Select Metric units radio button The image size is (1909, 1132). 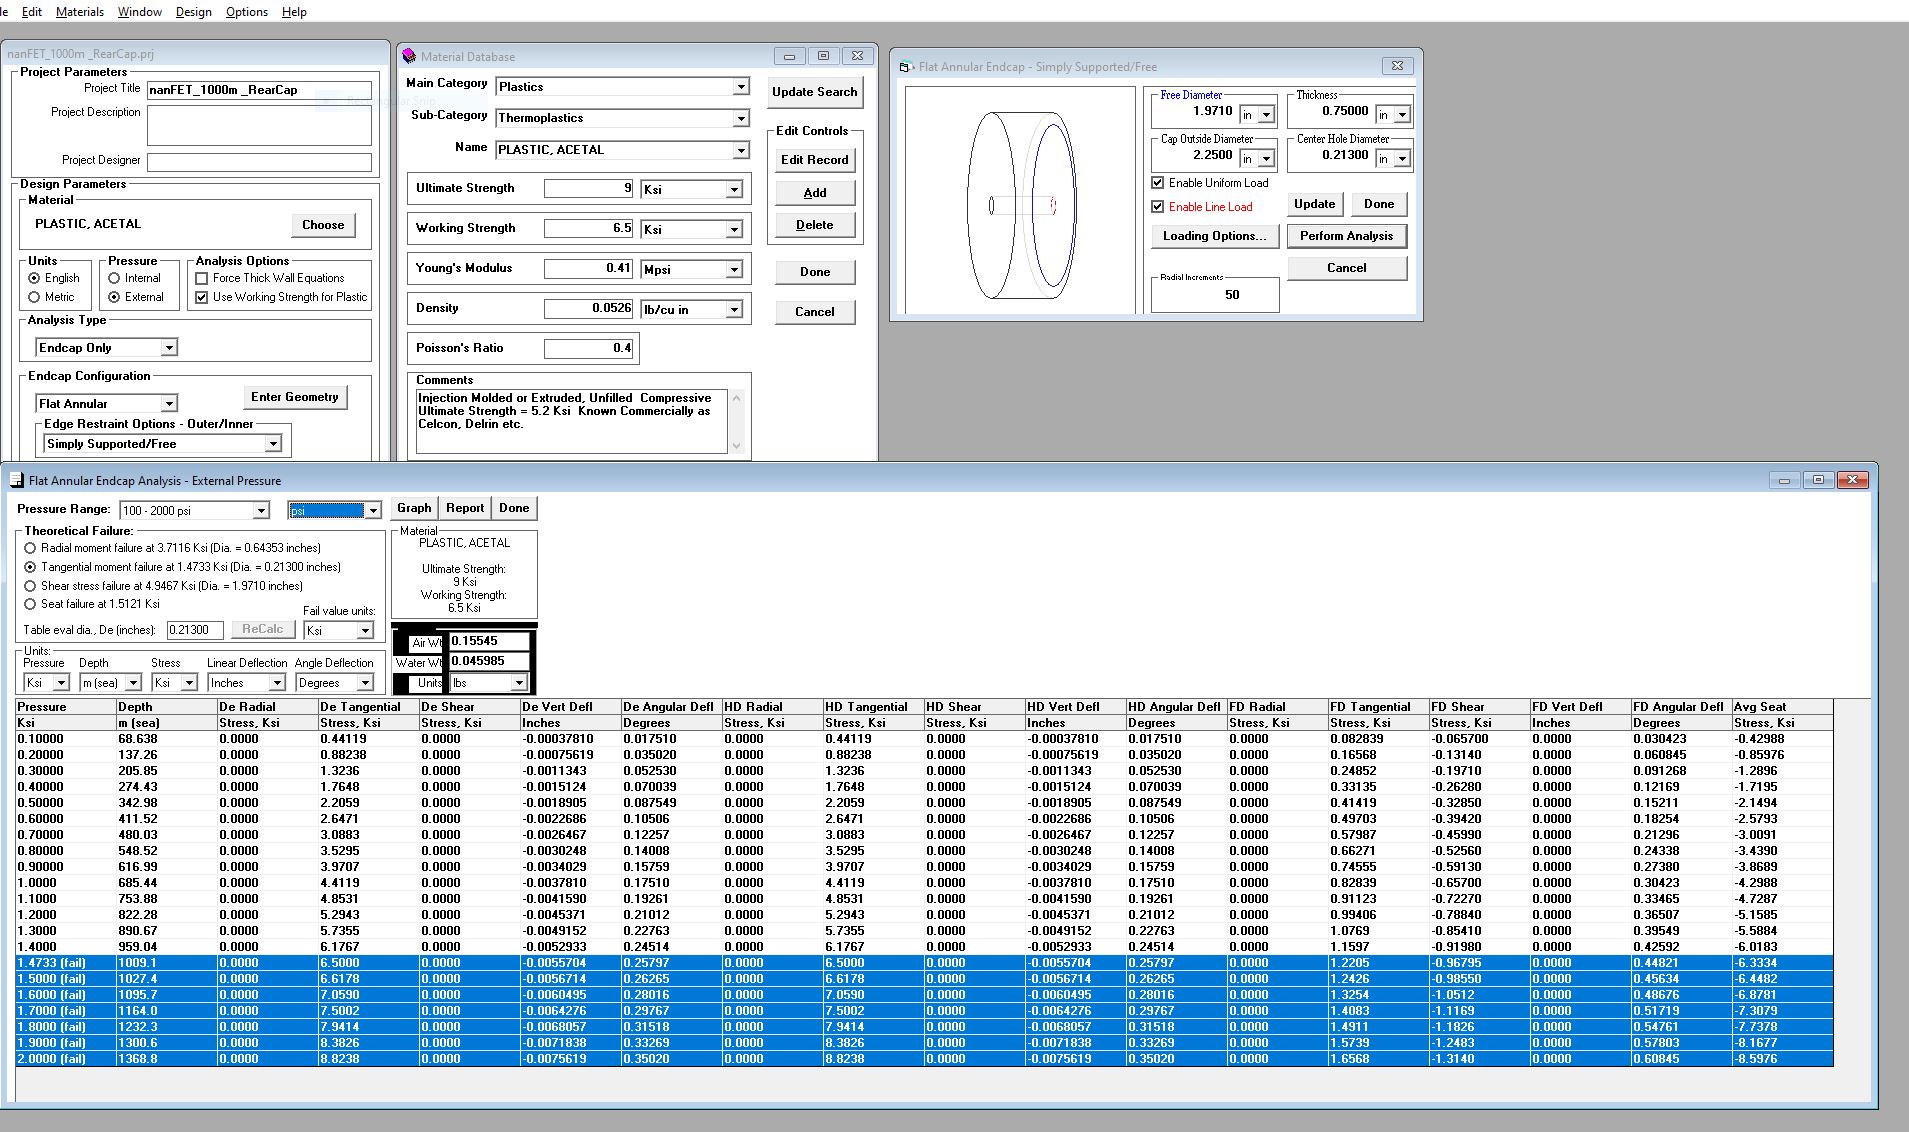click(x=34, y=297)
